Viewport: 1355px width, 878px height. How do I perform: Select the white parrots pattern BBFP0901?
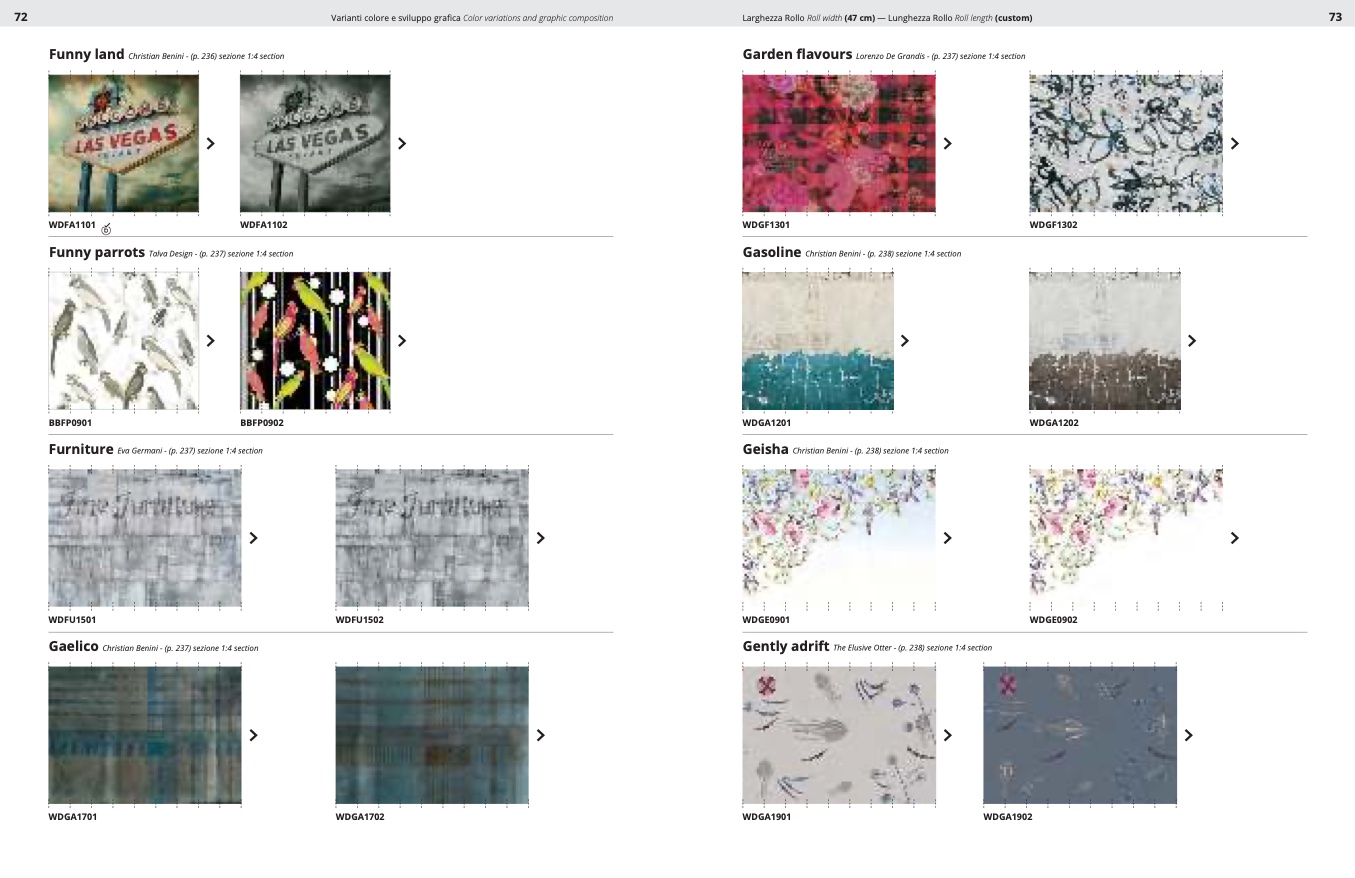(123, 341)
